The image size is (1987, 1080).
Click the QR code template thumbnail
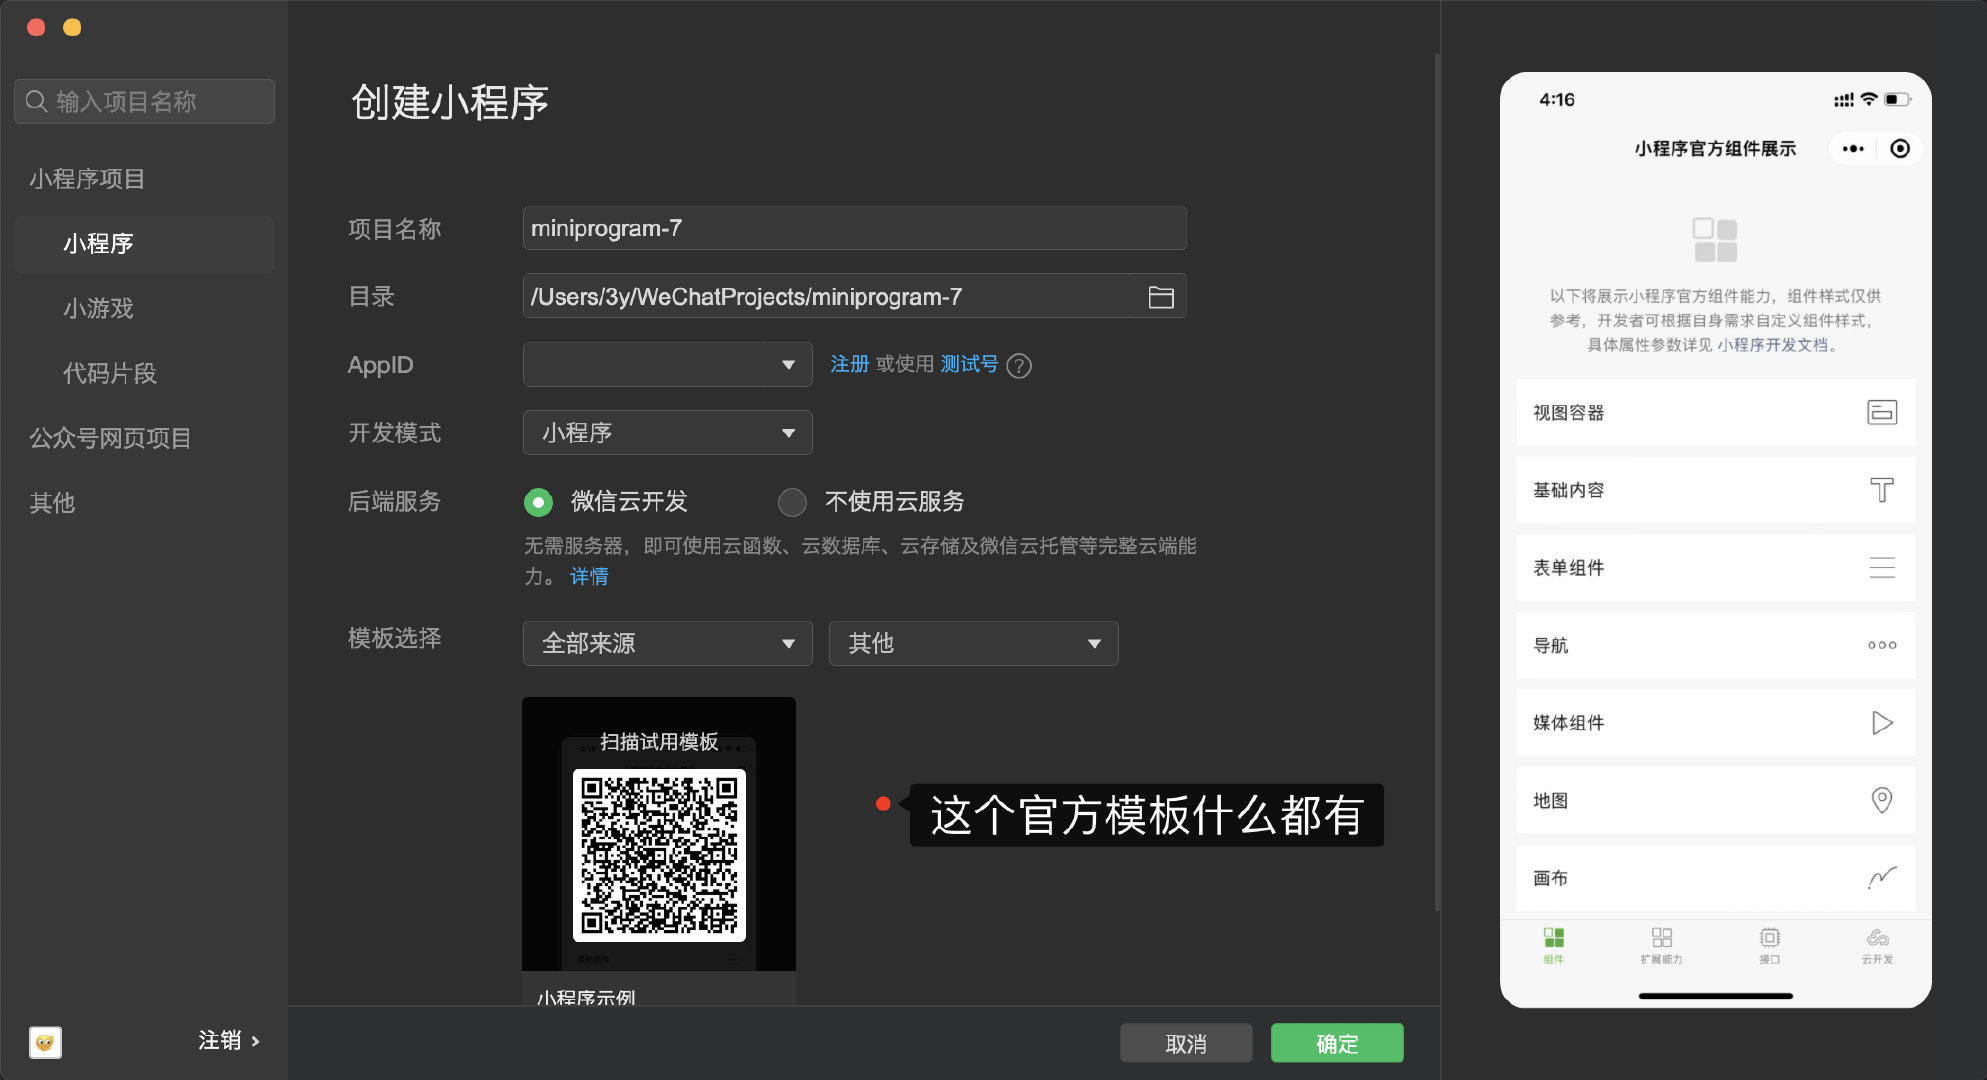pyautogui.click(x=659, y=834)
